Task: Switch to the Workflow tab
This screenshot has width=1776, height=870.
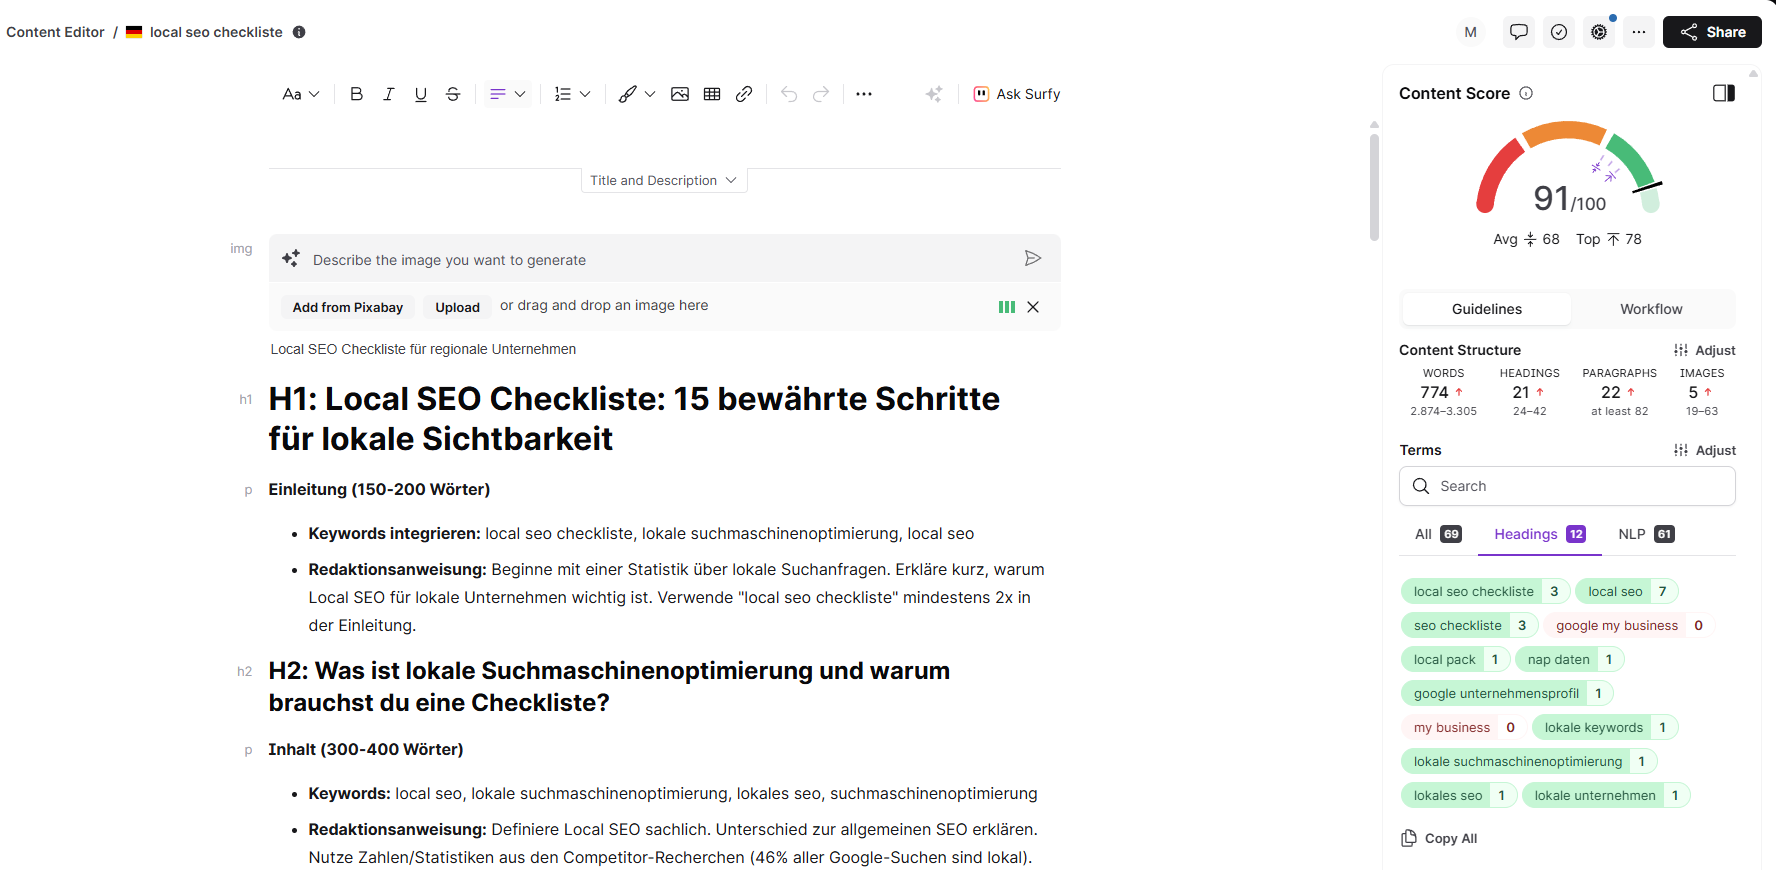Action: click(1651, 309)
